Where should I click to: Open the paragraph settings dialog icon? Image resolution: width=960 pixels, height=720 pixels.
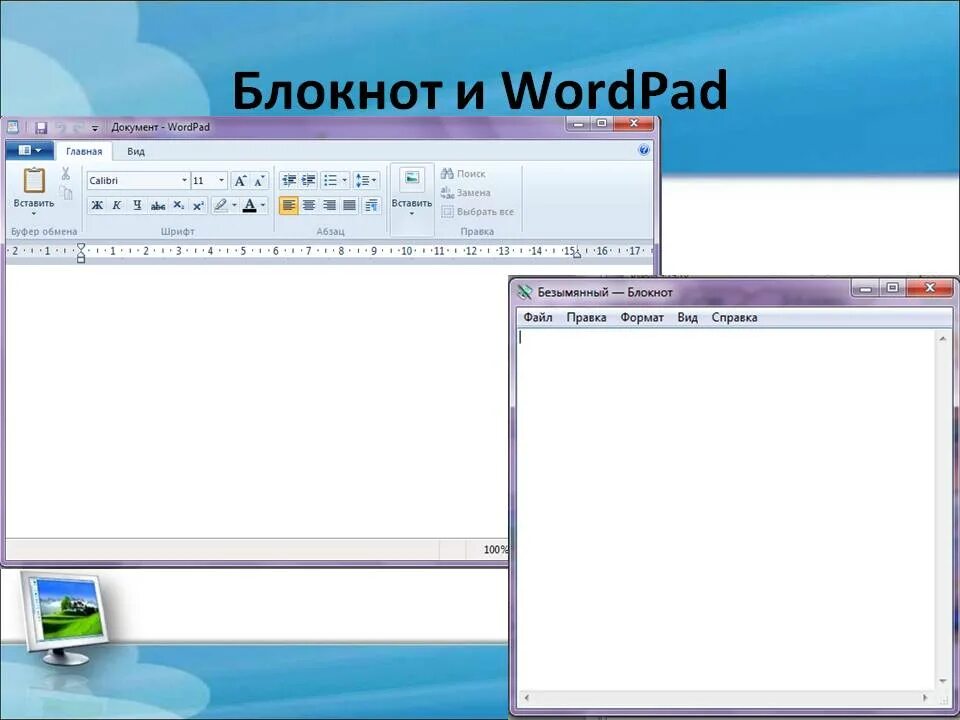[371, 205]
